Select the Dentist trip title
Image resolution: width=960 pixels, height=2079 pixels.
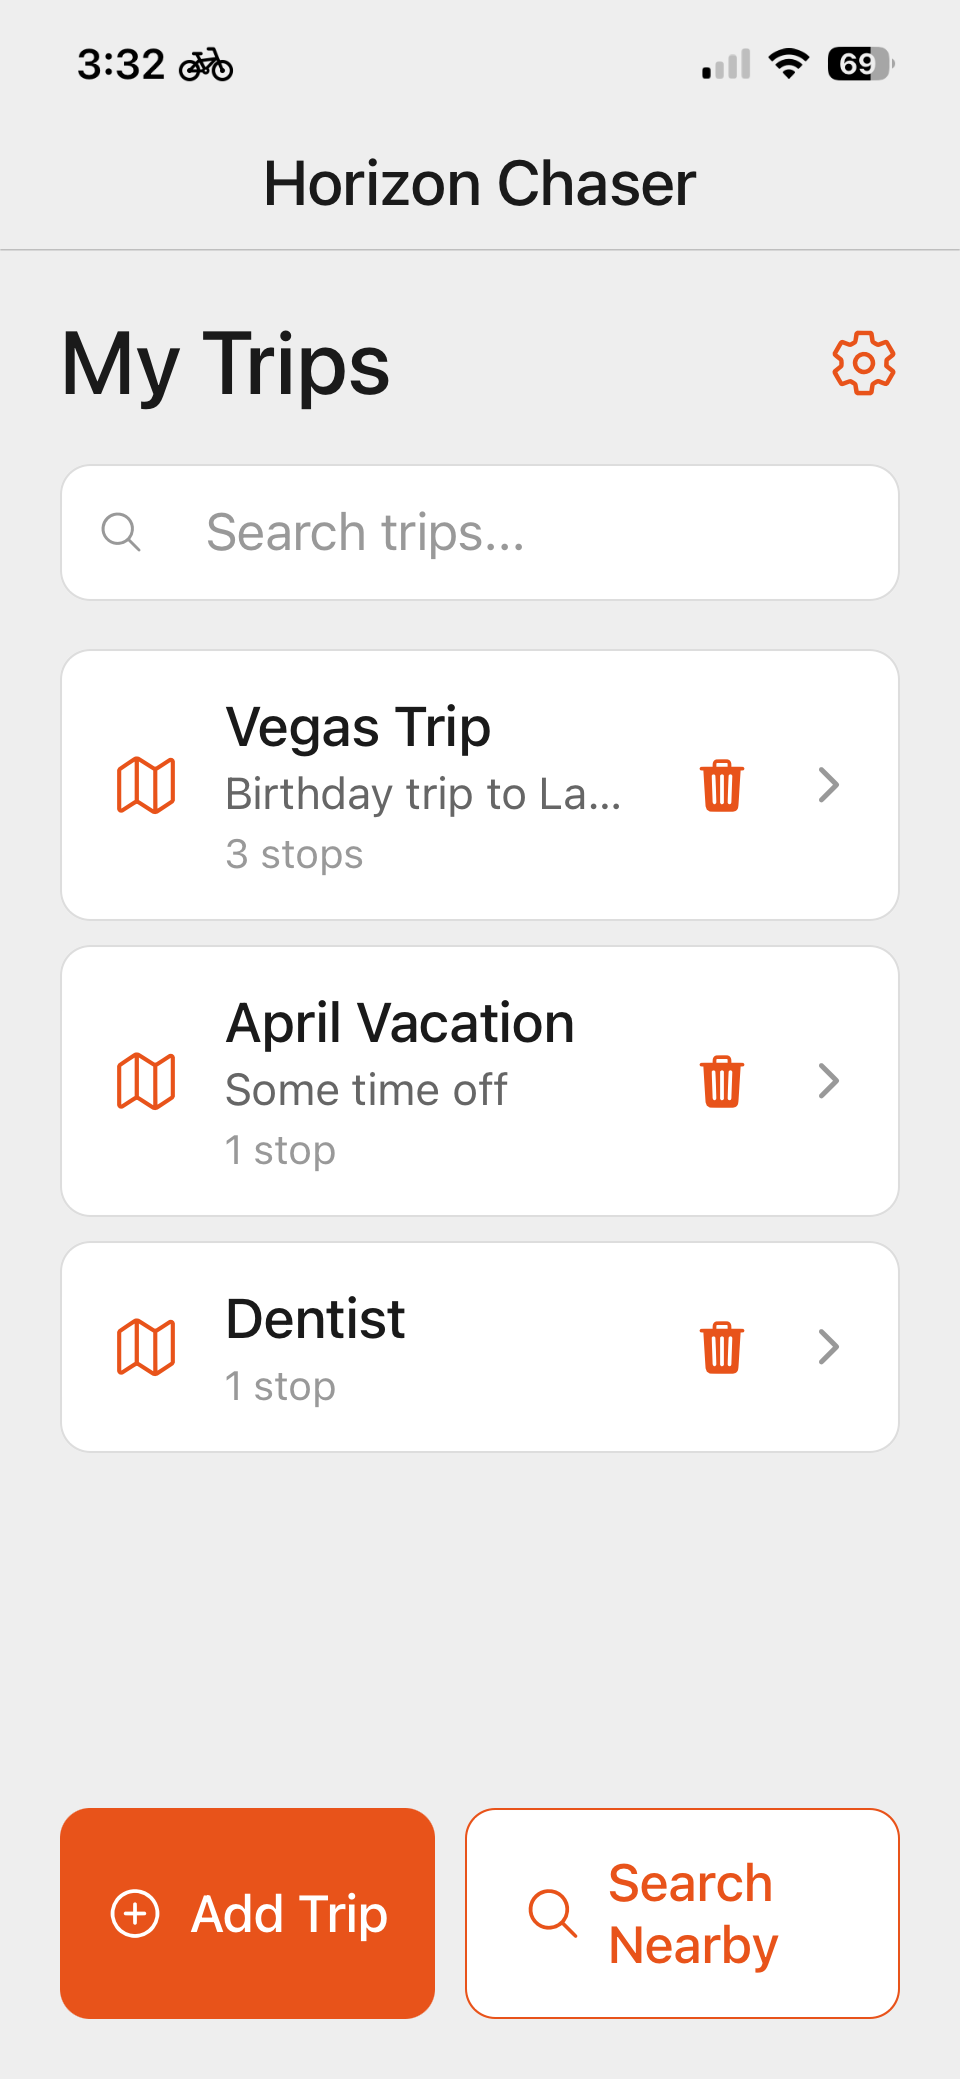pyautogui.click(x=315, y=1319)
